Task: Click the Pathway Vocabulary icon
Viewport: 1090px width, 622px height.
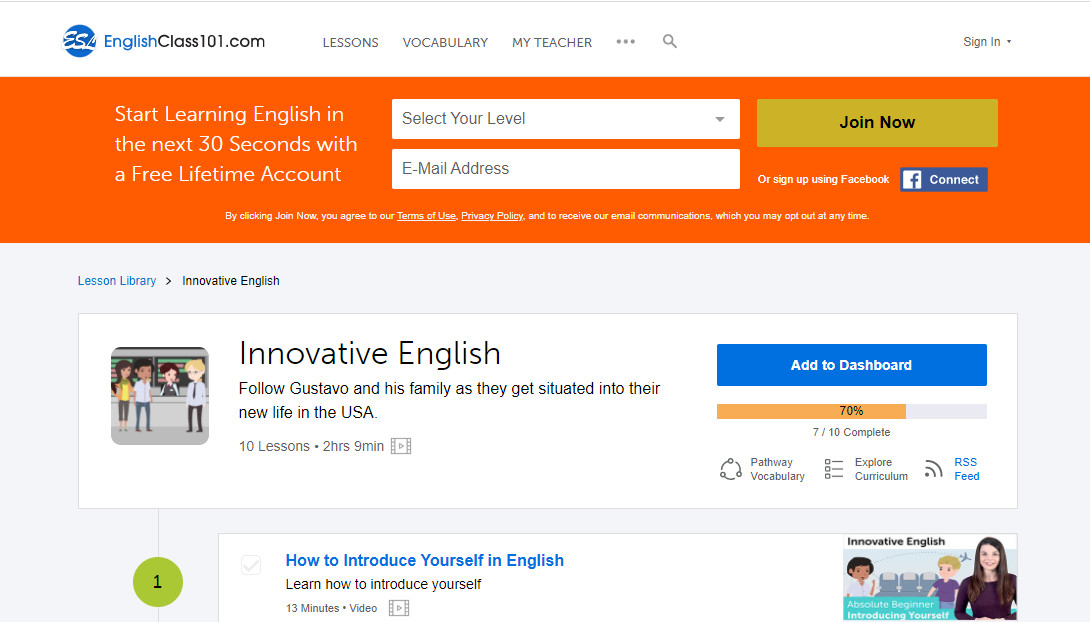Action: click(x=731, y=469)
